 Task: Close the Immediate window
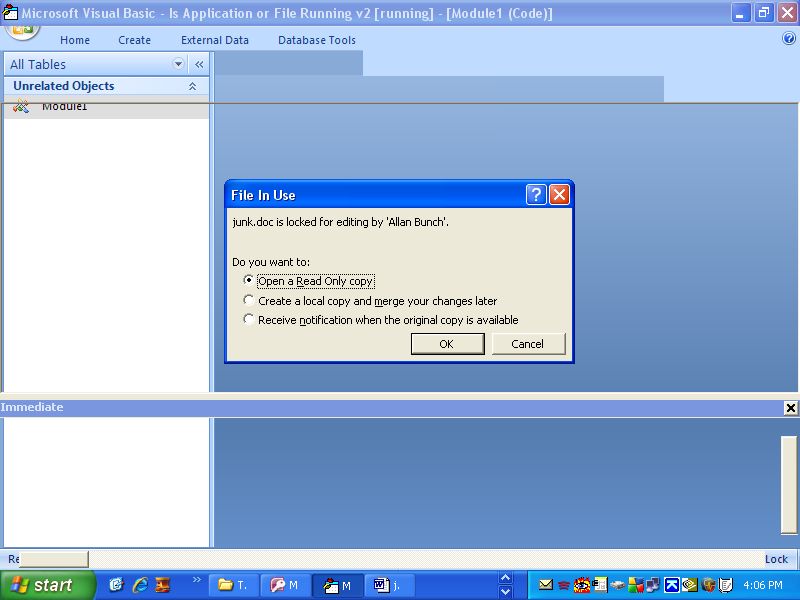point(790,408)
